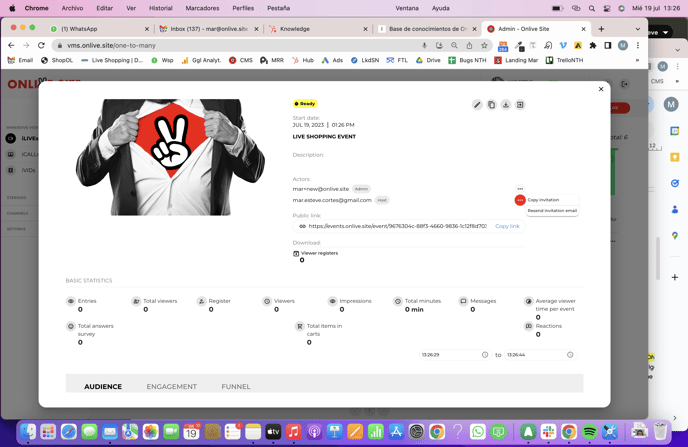Screen dimensions: 688x447
Task: Click the pencil edit event icon
Action: pyautogui.click(x=477, y=105)
